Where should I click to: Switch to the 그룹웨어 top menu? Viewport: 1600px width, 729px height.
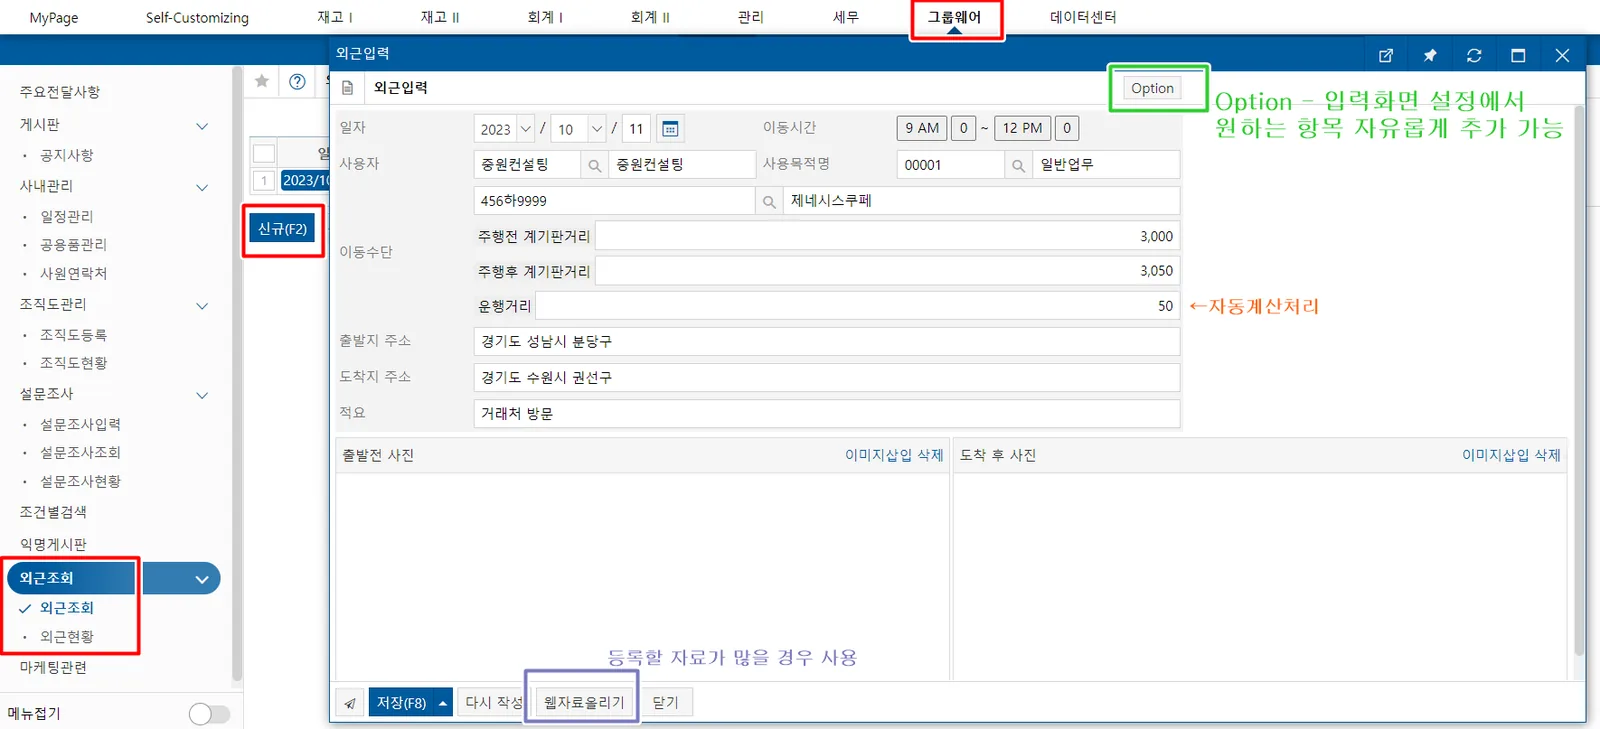tap(955, 18)
